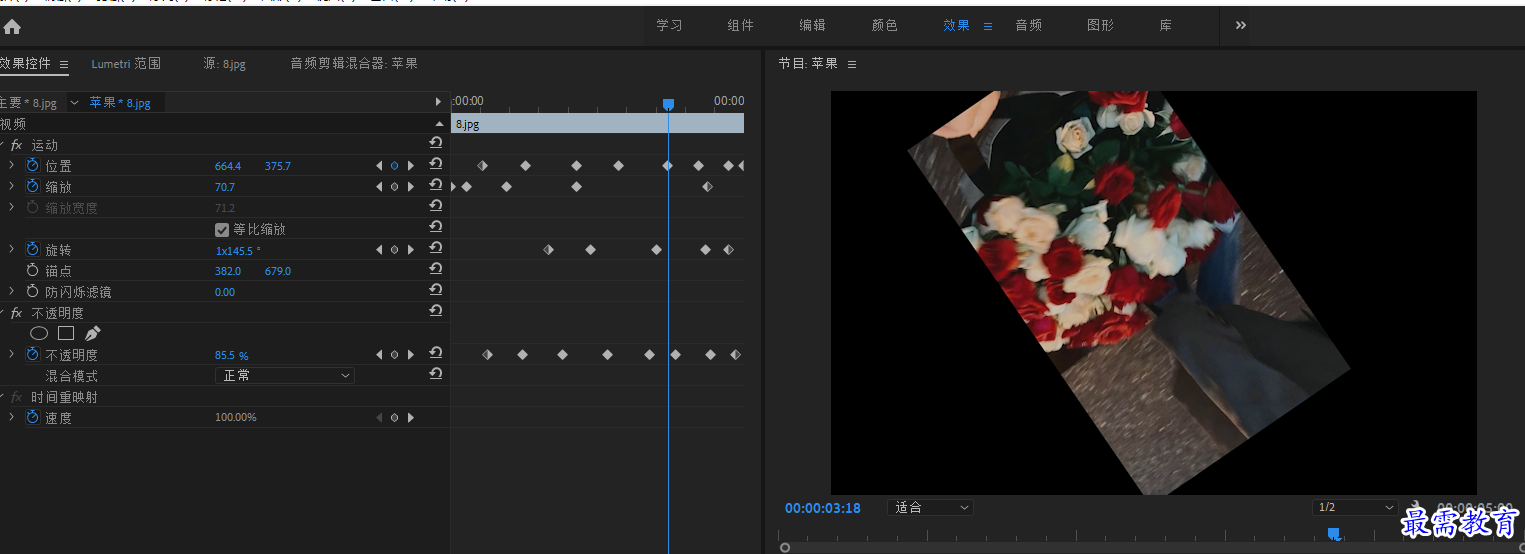Switch to the 学习 workspace
The image size is (1525, 554).
coord(669,26)
